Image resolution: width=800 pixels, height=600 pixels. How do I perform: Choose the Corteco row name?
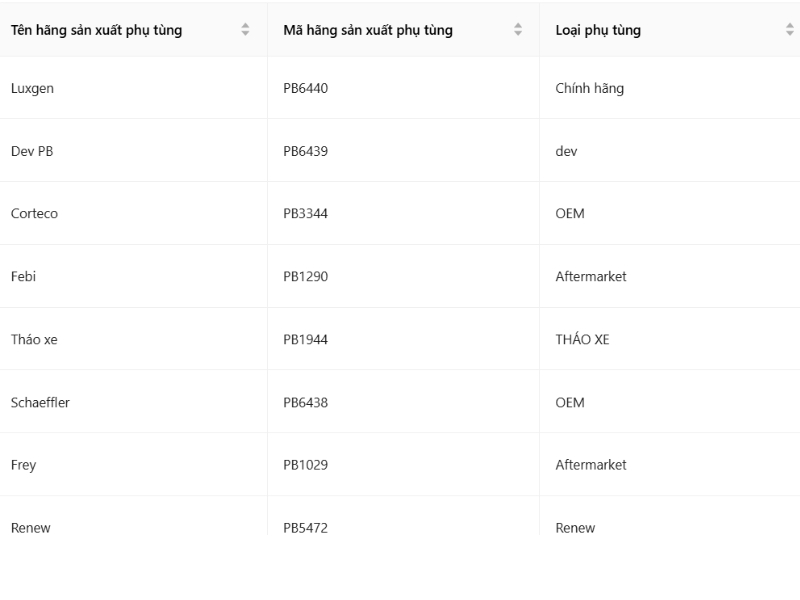pyautogui.click(x=34, y=214)
